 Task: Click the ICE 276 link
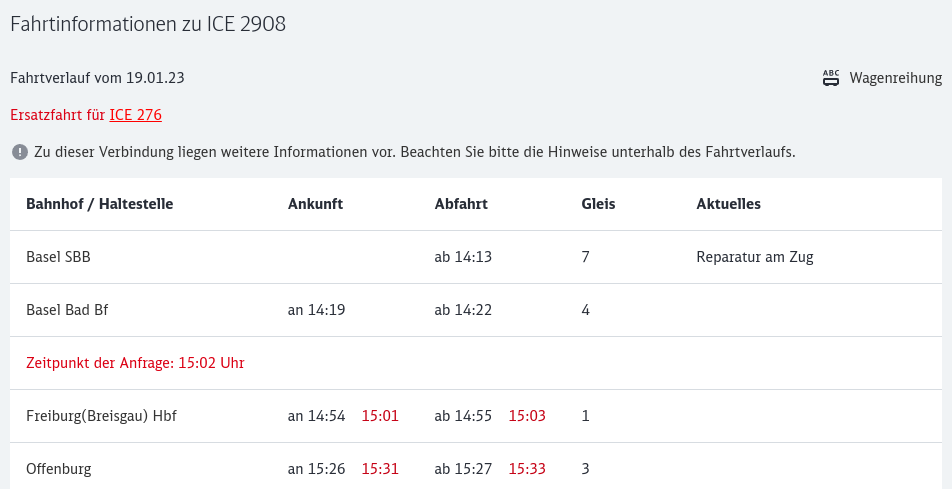pos(135,115)
